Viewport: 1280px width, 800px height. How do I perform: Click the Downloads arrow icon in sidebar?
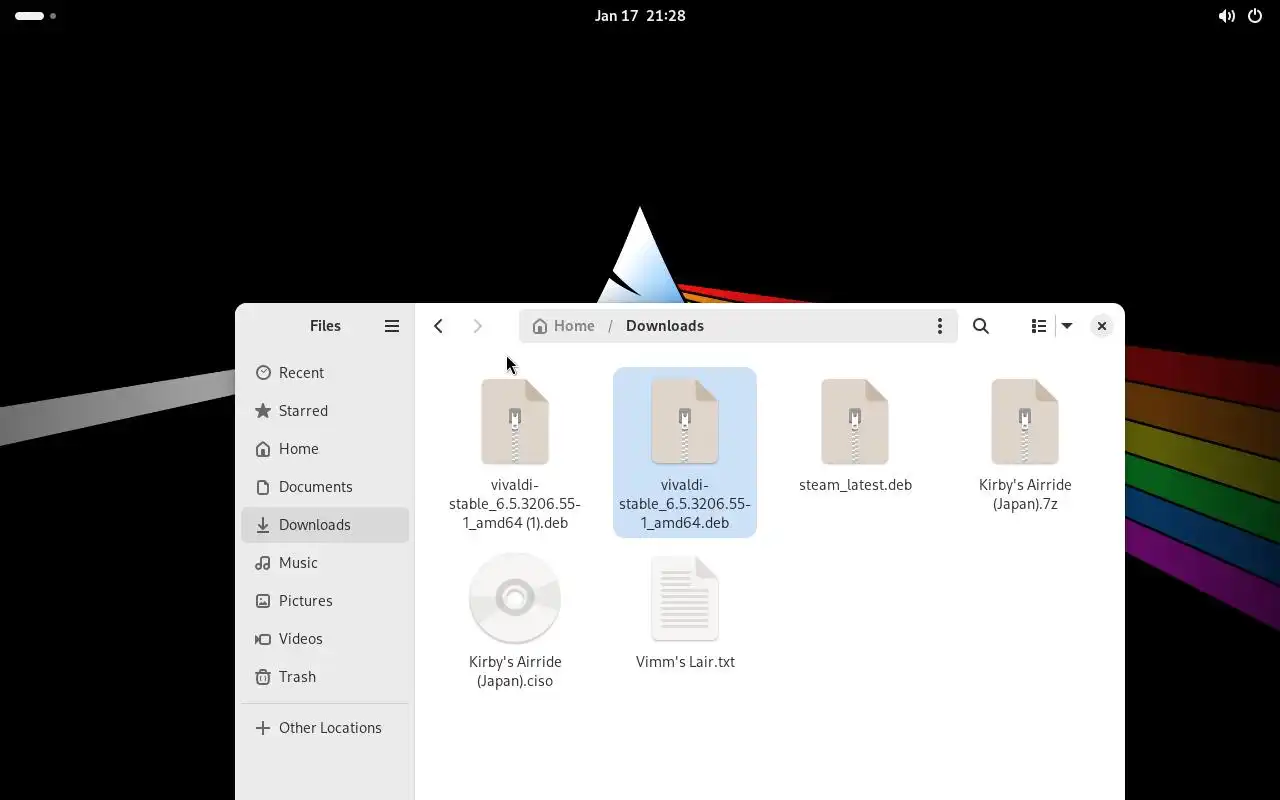click(263, 524)
